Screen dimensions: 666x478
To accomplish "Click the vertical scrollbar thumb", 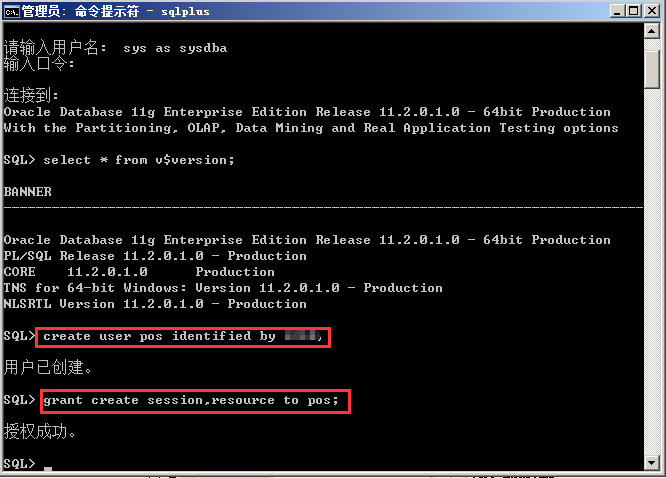I will [652, 70].
